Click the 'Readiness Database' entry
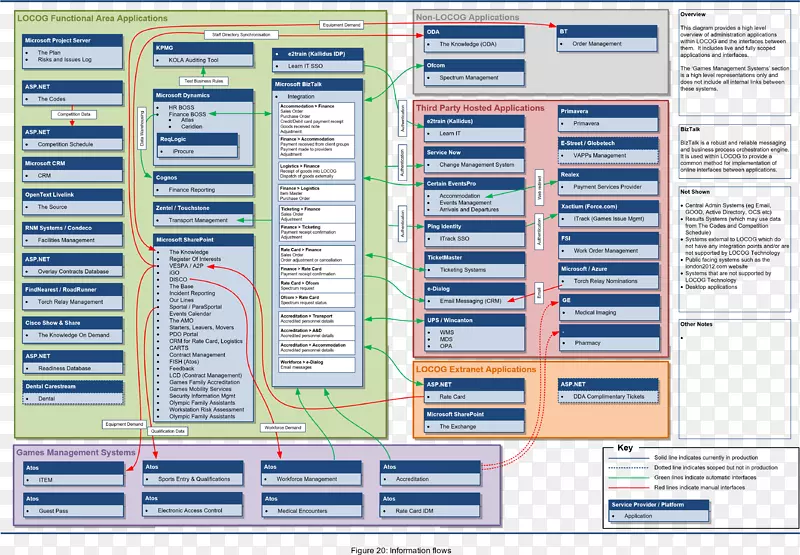Viewport: 800px width, 555px height. 65,368
